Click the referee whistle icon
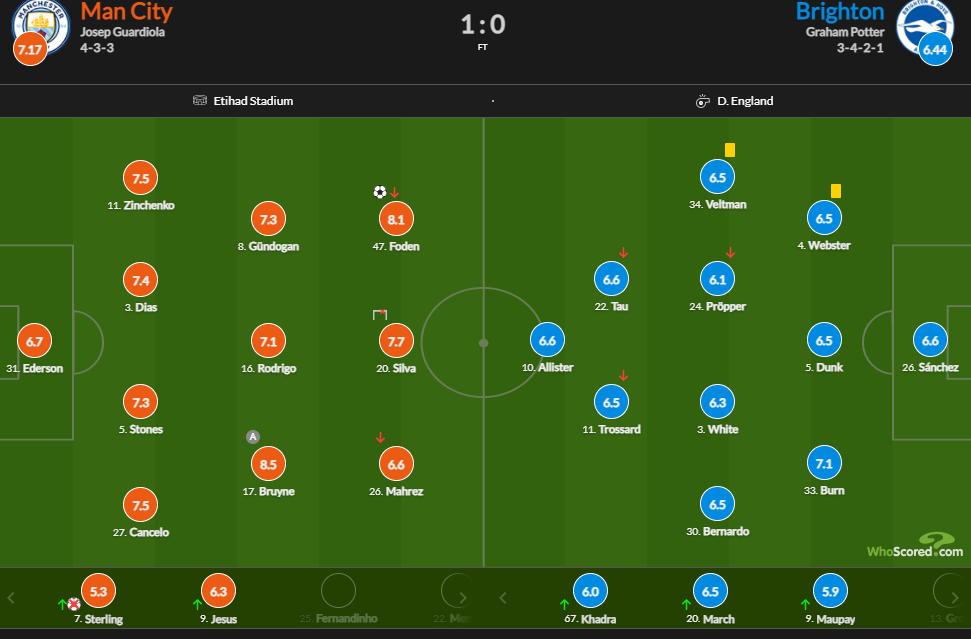This screenshot has width=971, height=639. click(702, 101)
